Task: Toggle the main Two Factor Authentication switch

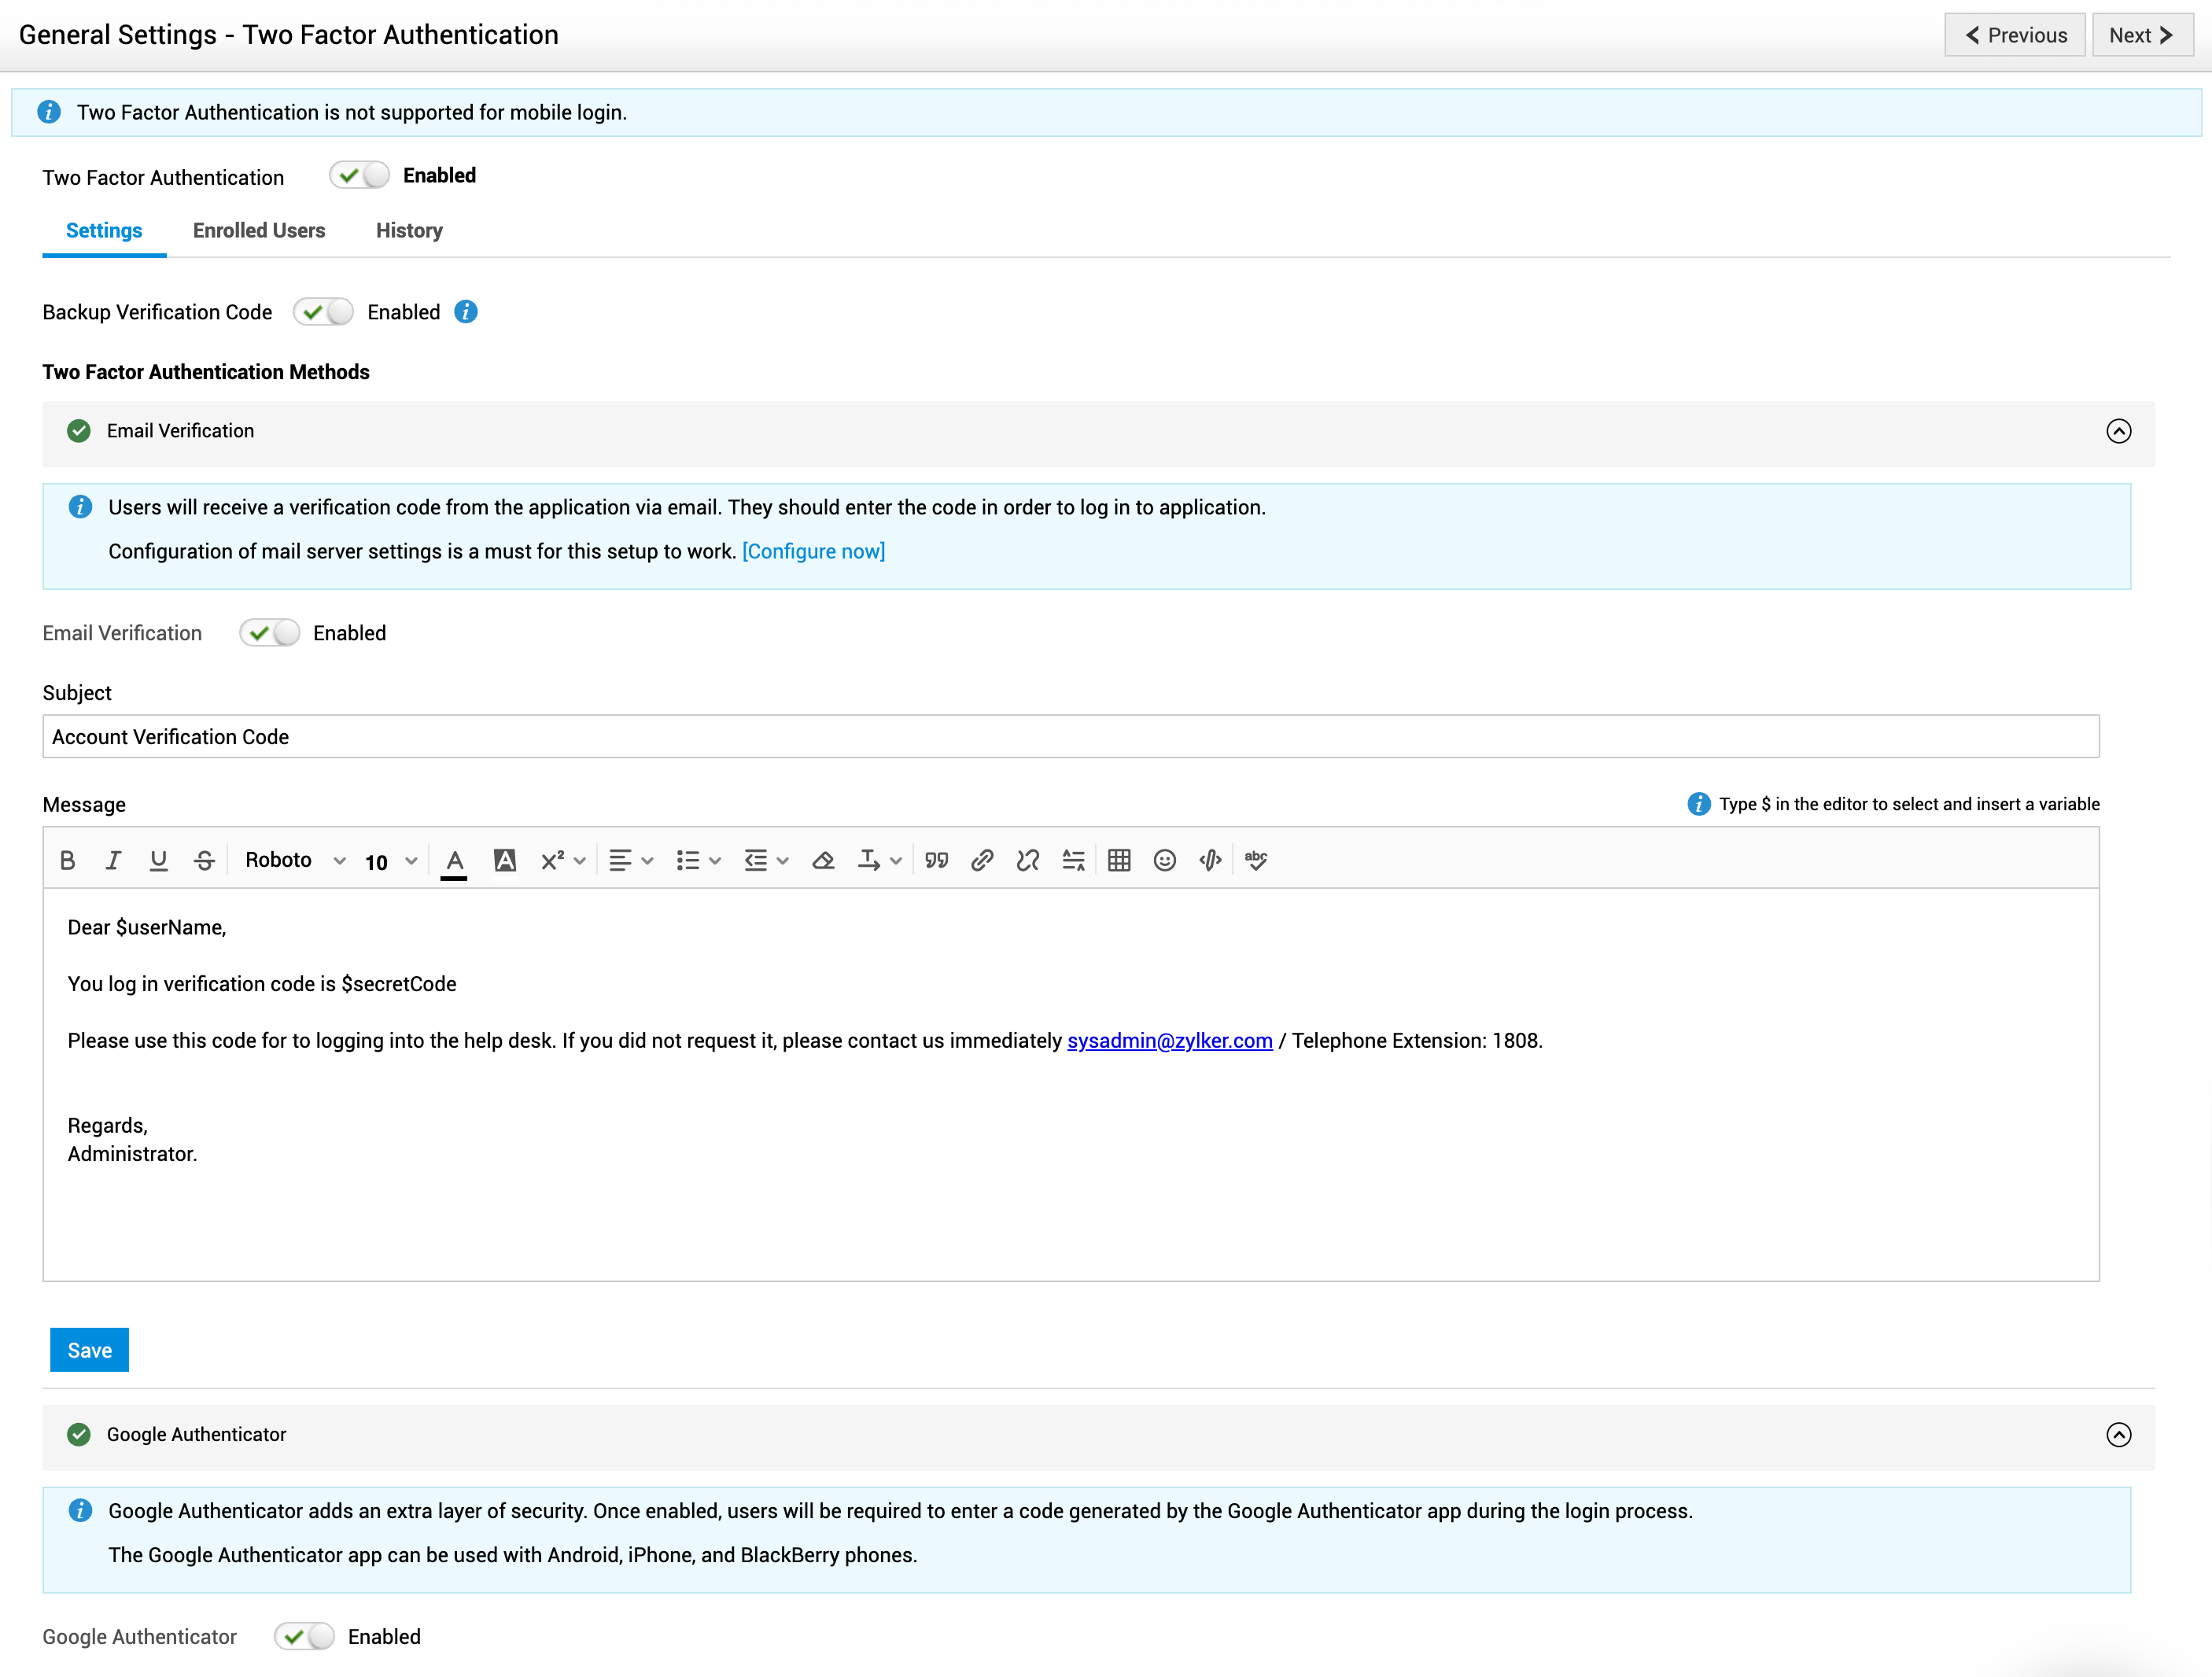Action: coord(359,175)
